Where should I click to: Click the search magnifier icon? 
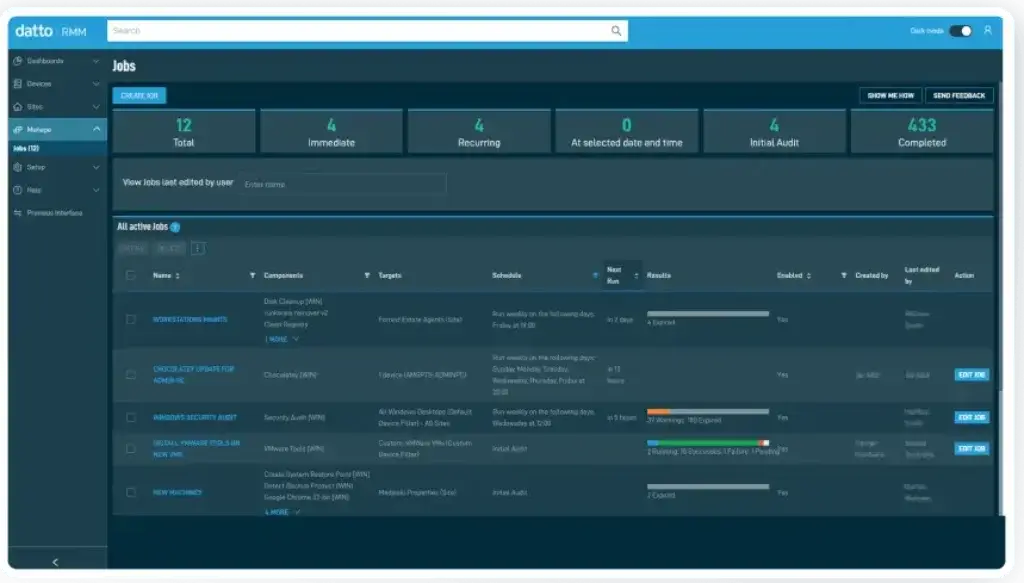click(x=616, y=31)
